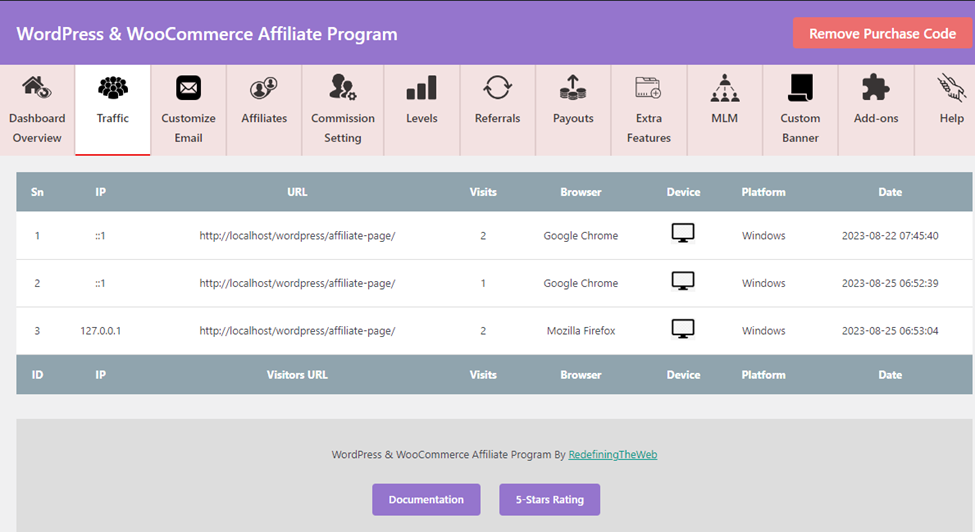Switch to the Customize Email tab label

click(x=188, y=128)
